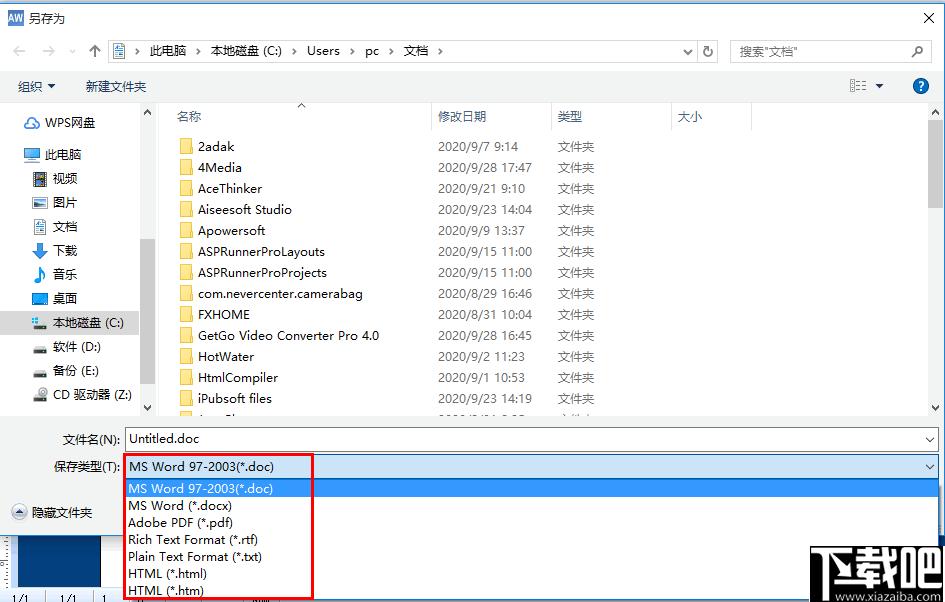Open 图片 in the navigation pane
This screenshot has height=602, width=945.
click(55, 203)
